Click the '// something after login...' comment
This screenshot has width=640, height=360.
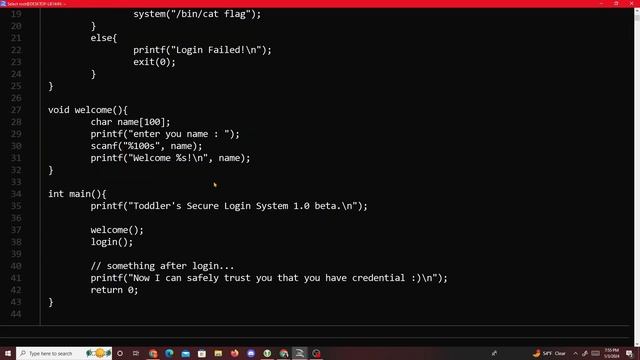coord(162,266)
